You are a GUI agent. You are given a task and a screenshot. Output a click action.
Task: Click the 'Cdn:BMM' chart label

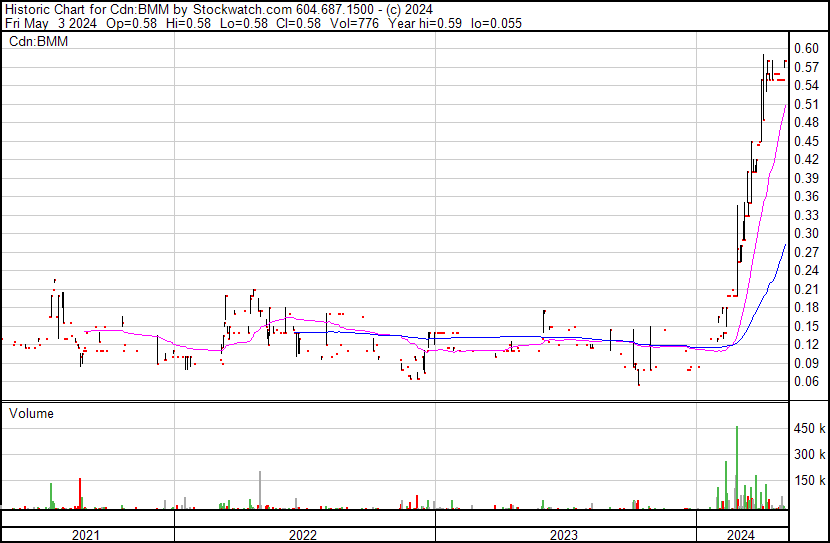(39, 41)
